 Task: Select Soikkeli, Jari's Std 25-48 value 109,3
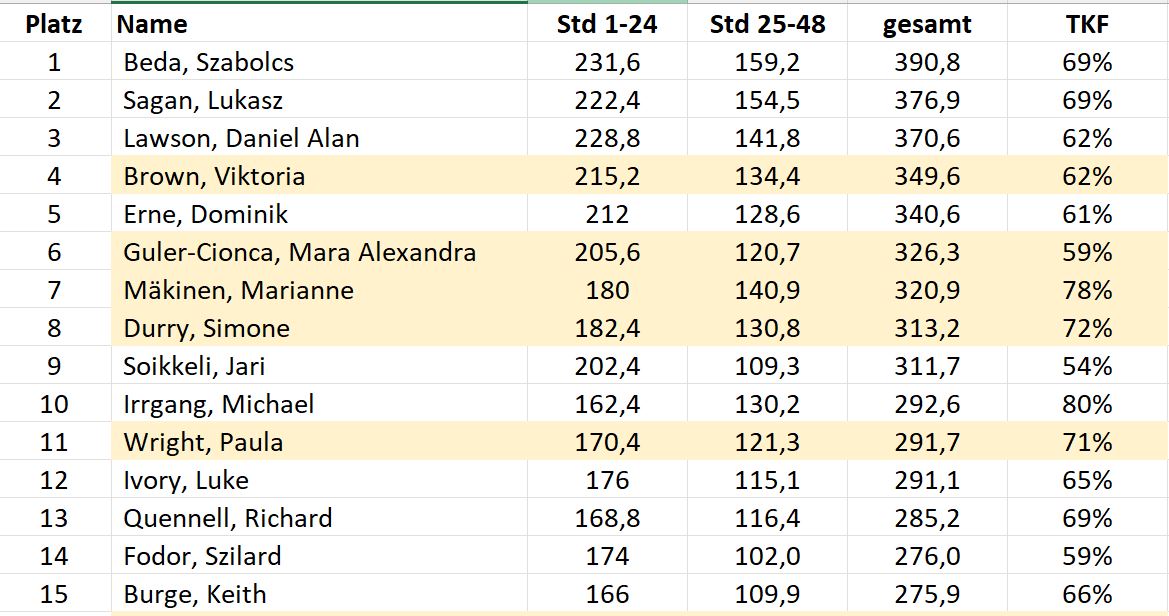click(767, 366)
